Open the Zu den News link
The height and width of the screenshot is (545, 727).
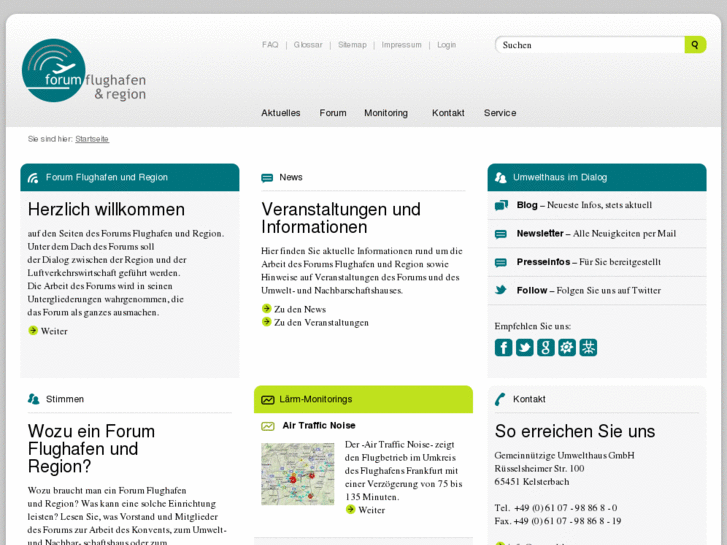[300, 309]
